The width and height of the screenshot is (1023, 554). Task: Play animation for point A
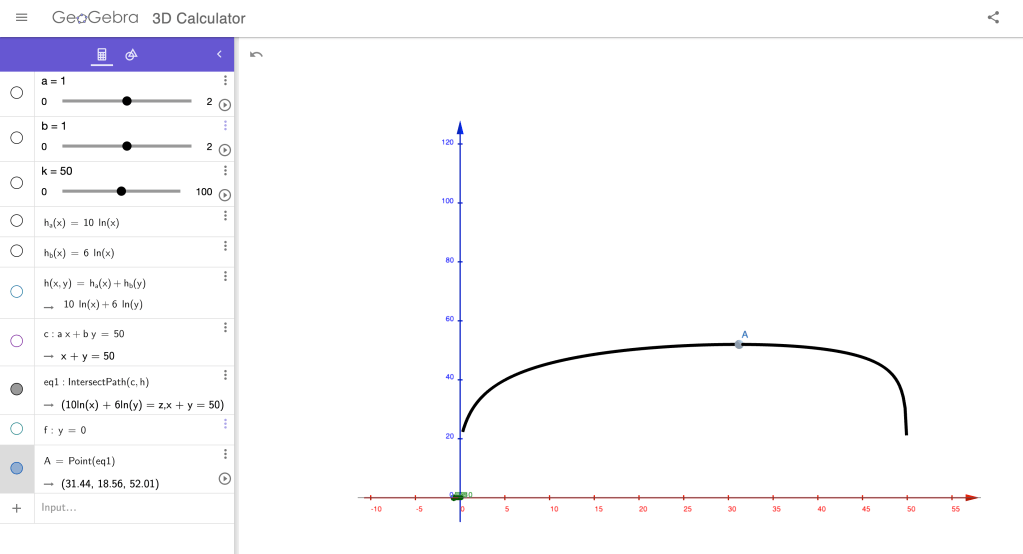point(225,479)
